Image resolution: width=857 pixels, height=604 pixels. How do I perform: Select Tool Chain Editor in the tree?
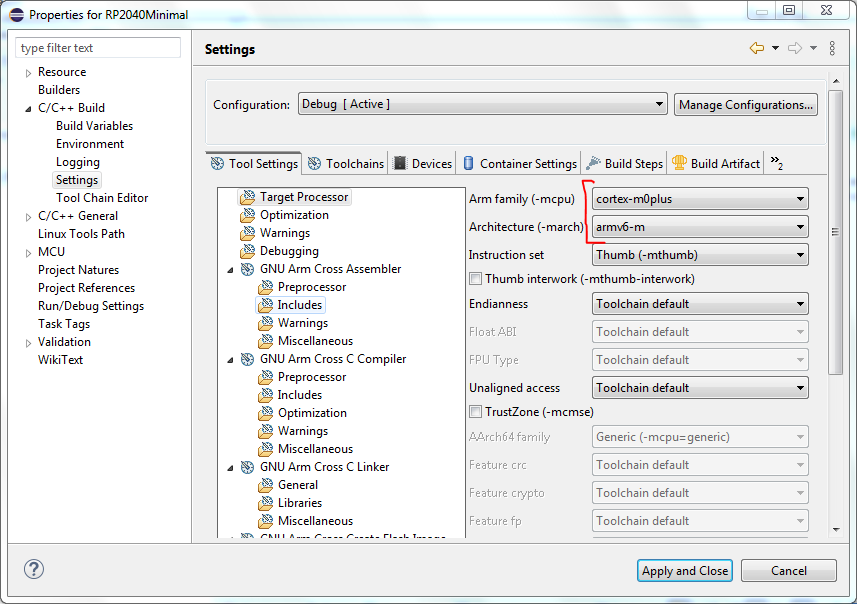[x=102, y=198]
